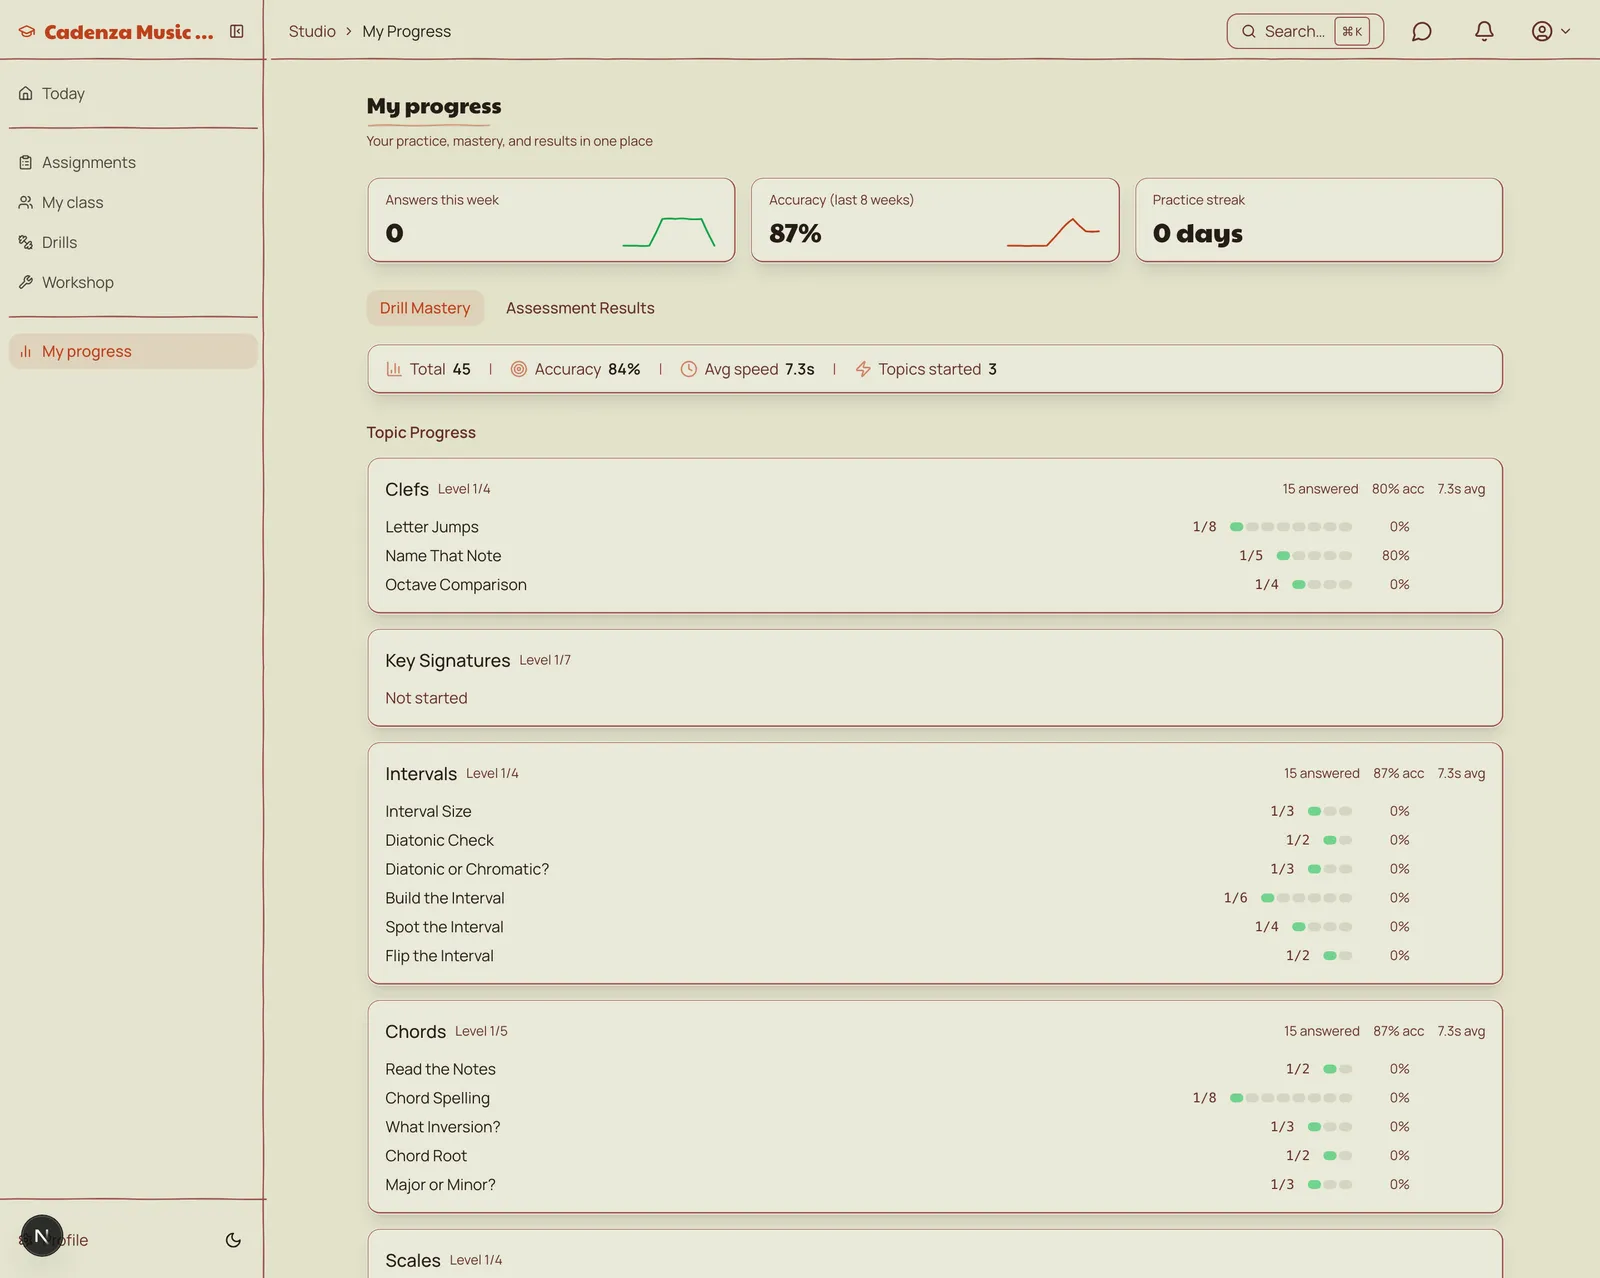Click the Topics started lightning icon
The height and width of the screenshot is (1278, 1600).
[863, 369]
